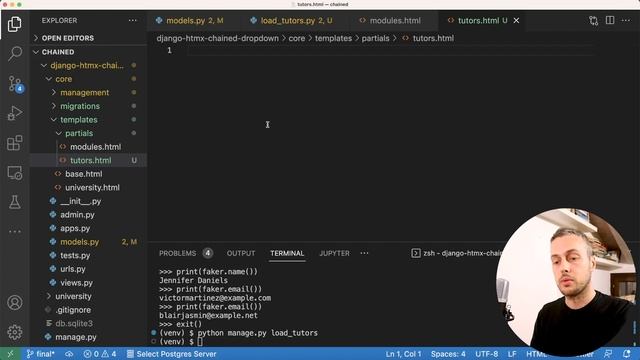640x360 pixels.
Task: Click the feedback icon in status bar
Action: pyautogui.click(x=608, y=354)
